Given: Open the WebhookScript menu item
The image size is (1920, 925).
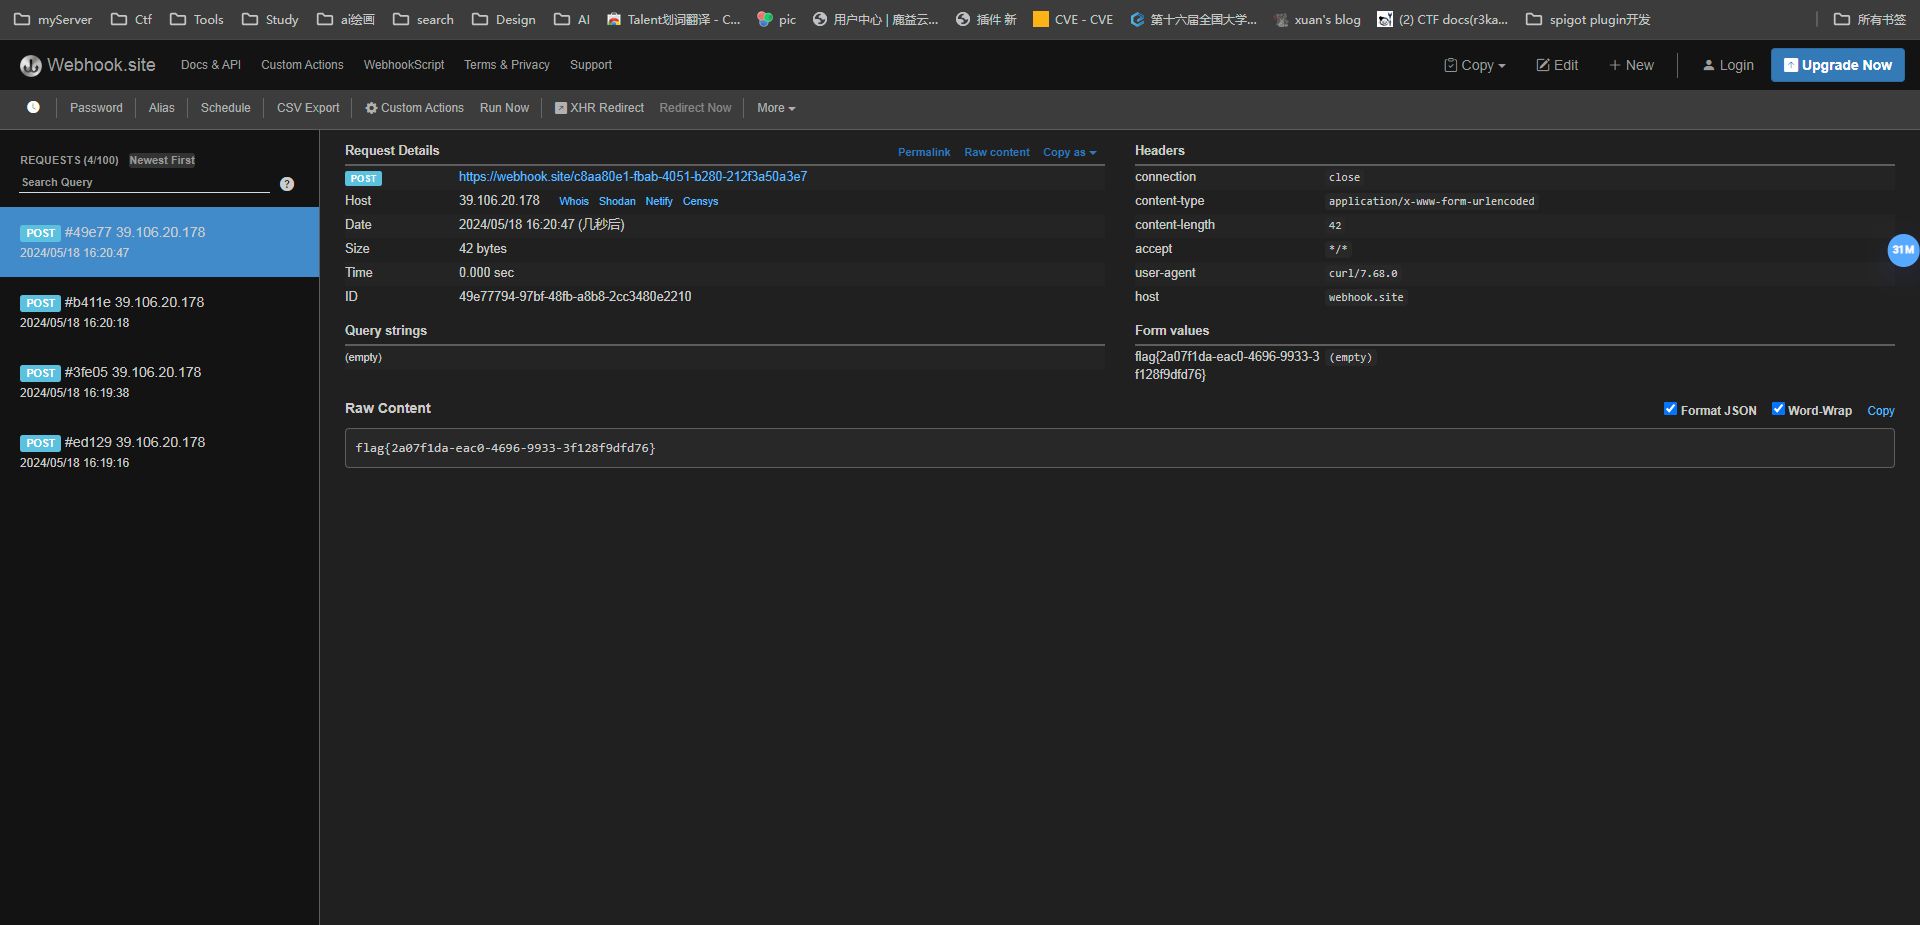Looking at the screenshot, I should (x=404, y=65).
